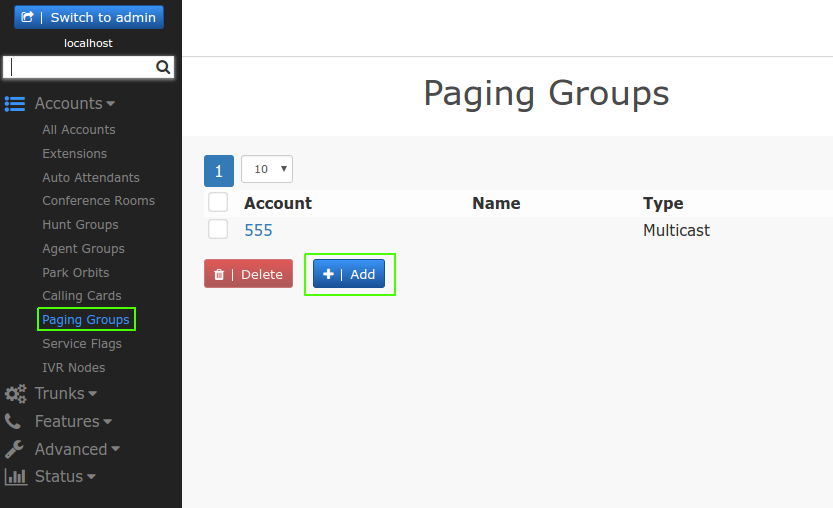Click the Features phone icon
The image size is (833, 508).
(14, 422)
